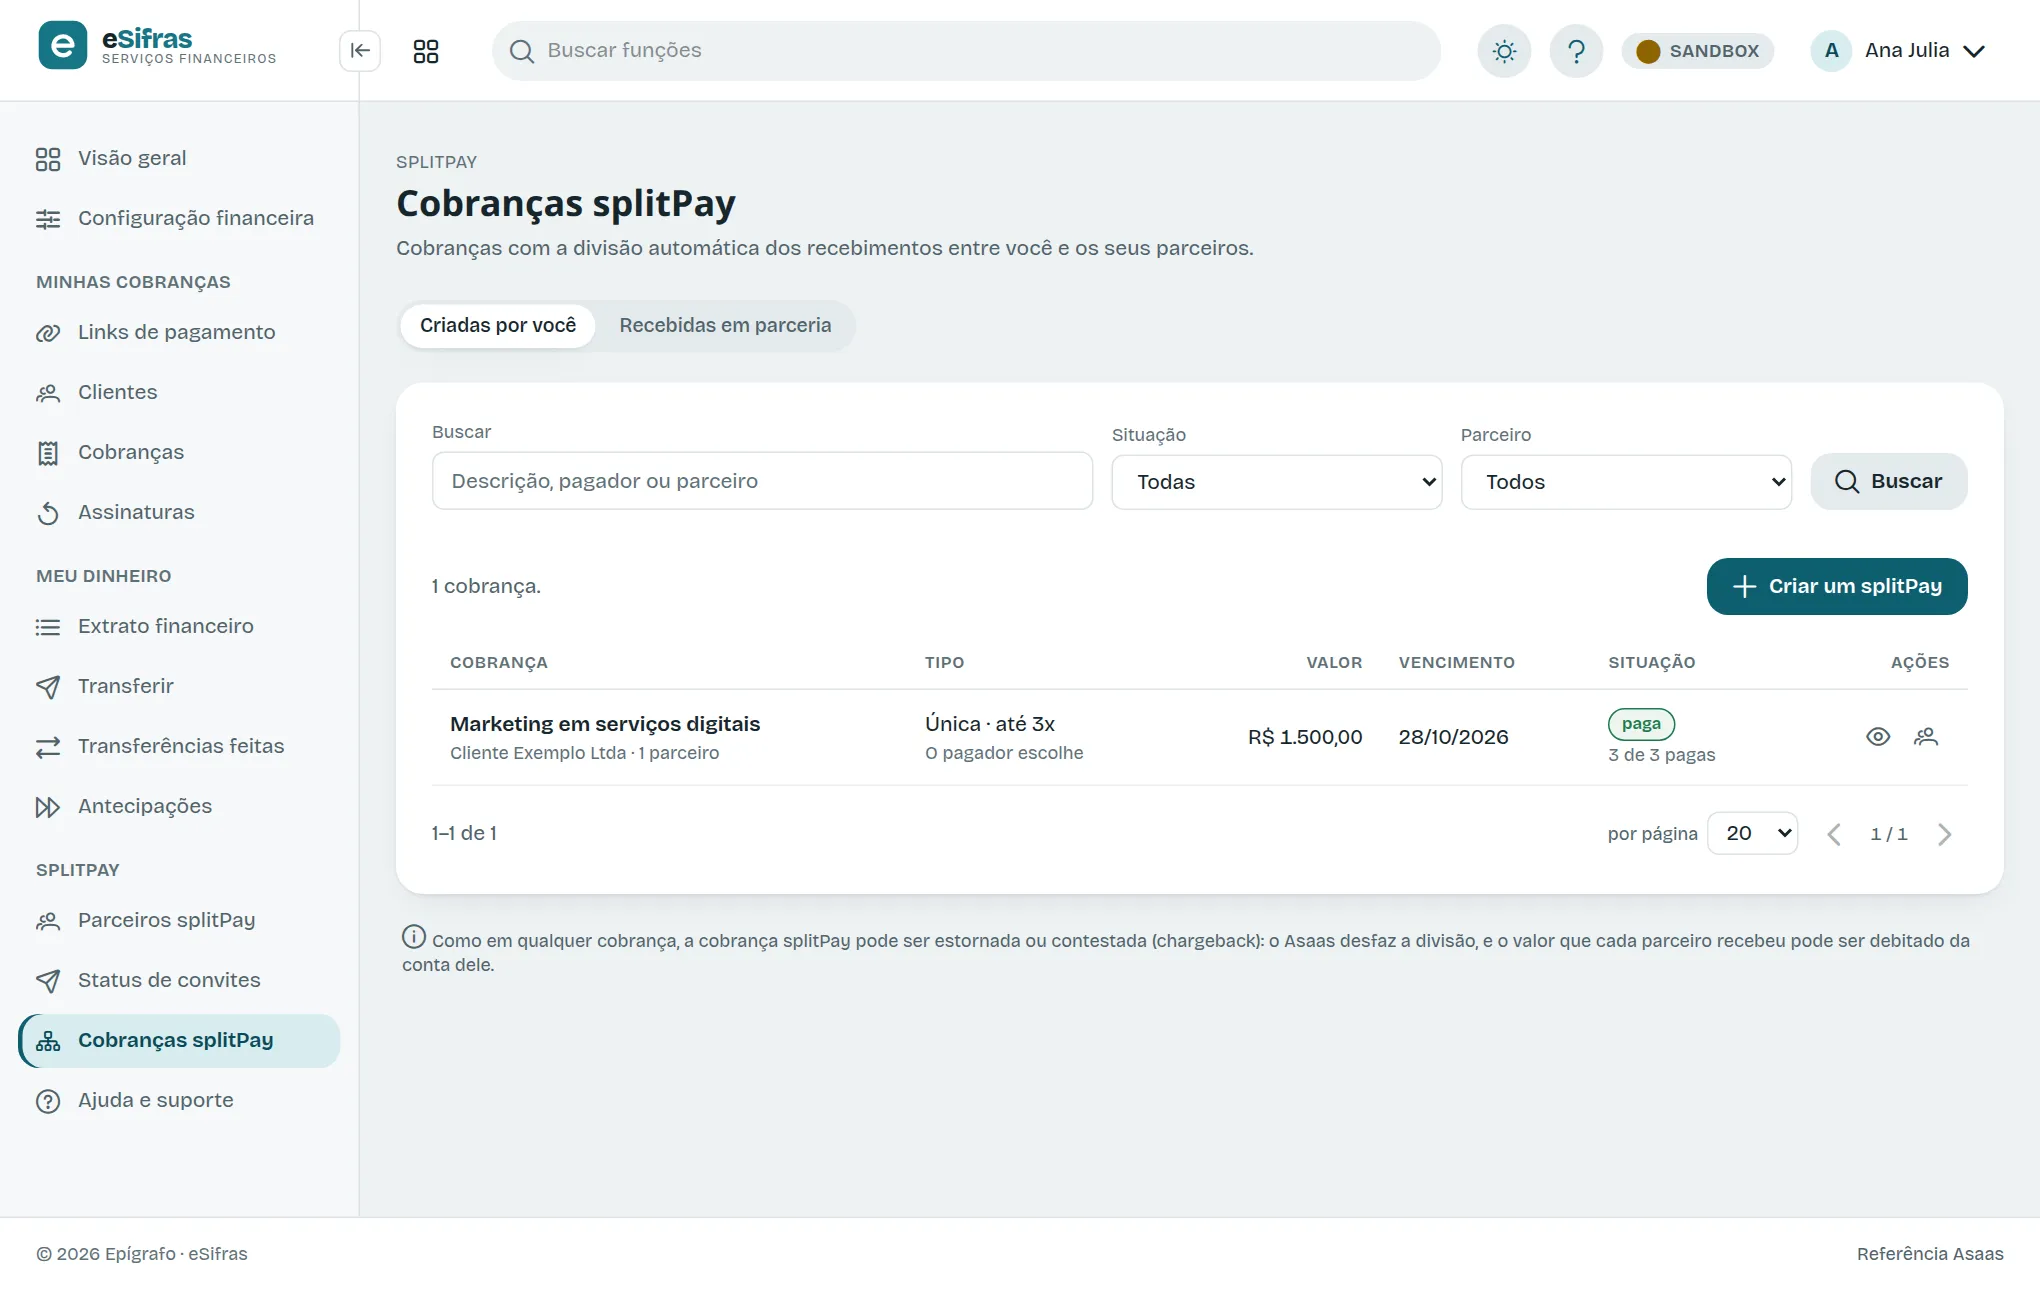Screen dimensions: 2040x1290
Task: Click the paga status badge
Action: [1641, 724]
